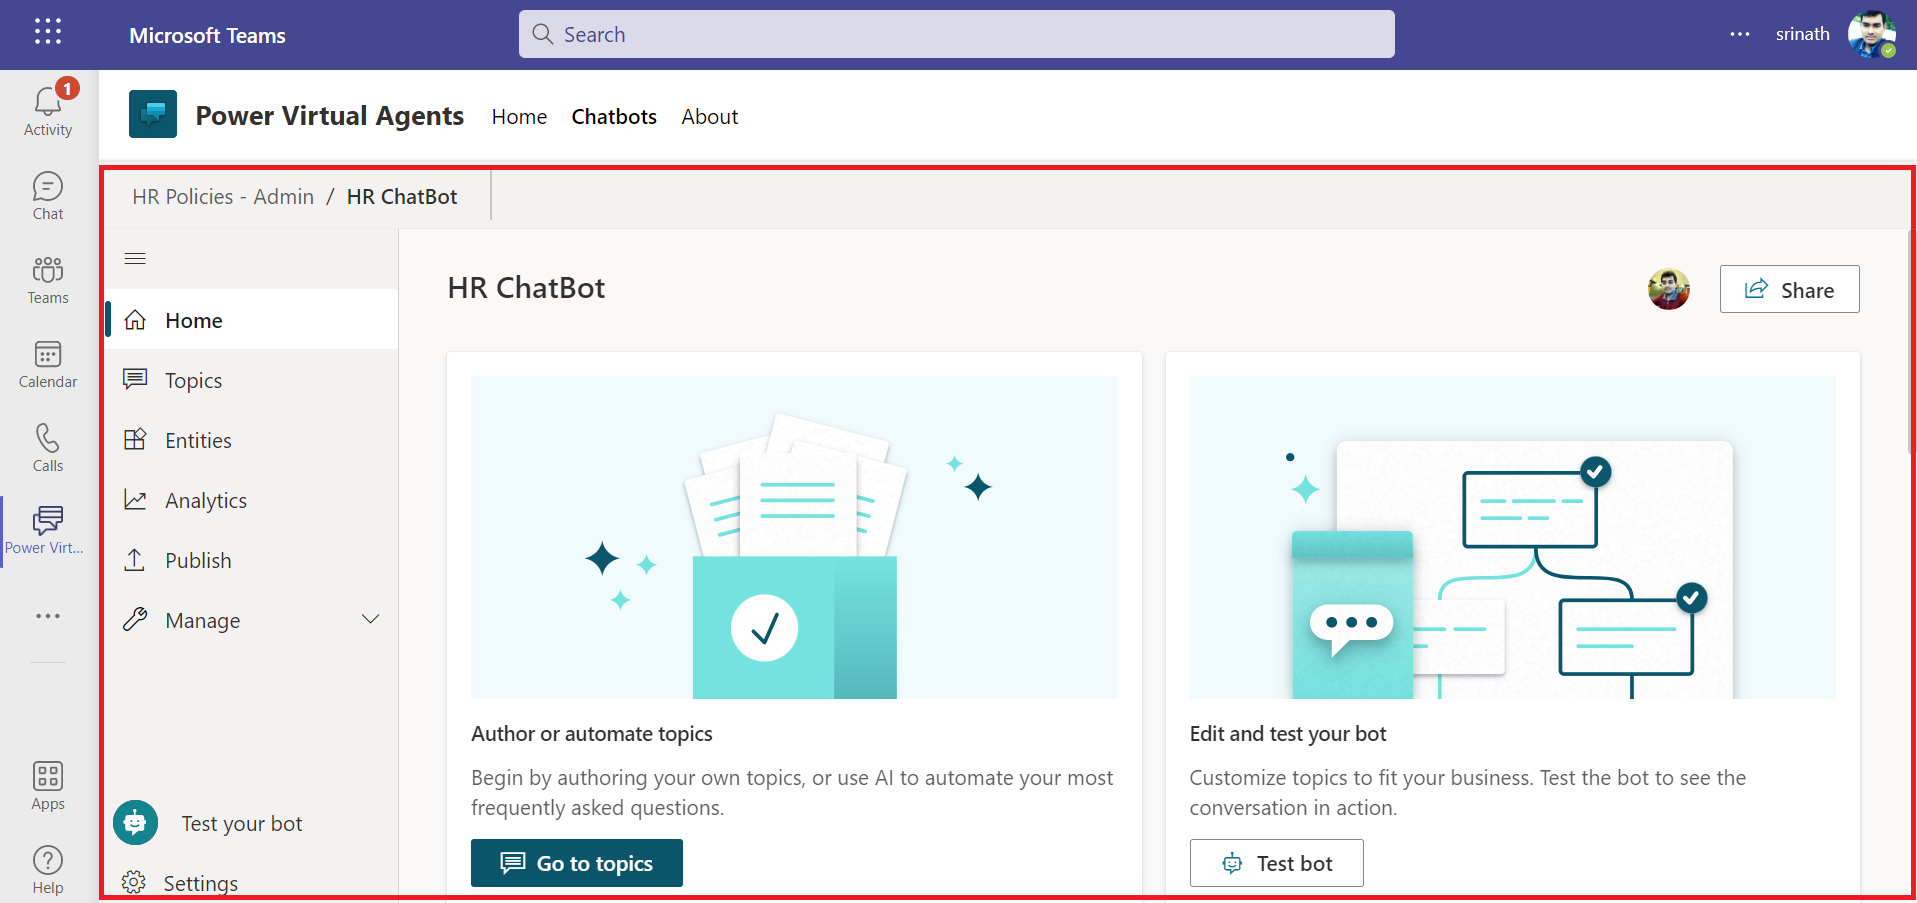Collapse the navigation with hamburger icon
1917x903 pixels.
click(135, 259)
